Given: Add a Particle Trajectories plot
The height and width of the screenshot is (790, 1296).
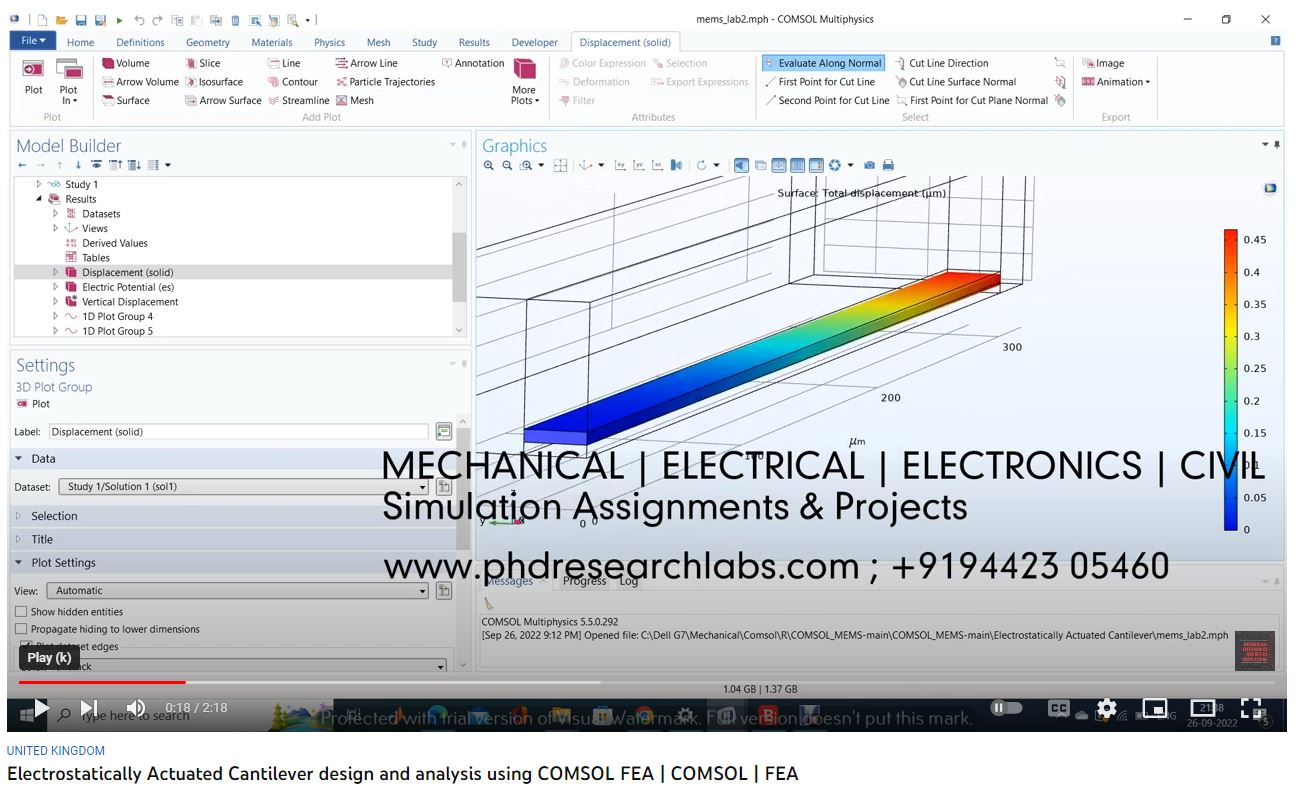Looking at the screenshot, I should tap(385, 82).
